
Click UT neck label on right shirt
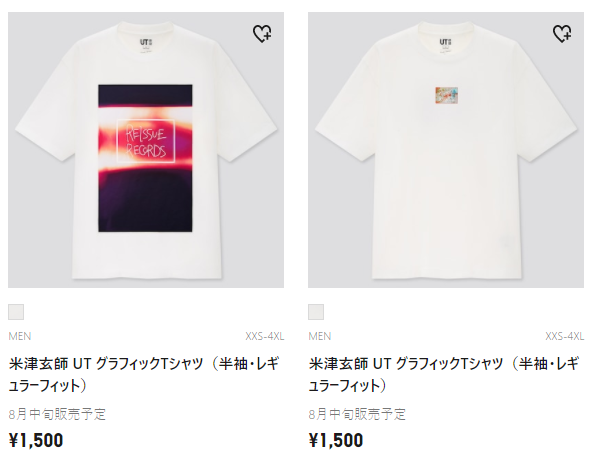click(445, 45)
